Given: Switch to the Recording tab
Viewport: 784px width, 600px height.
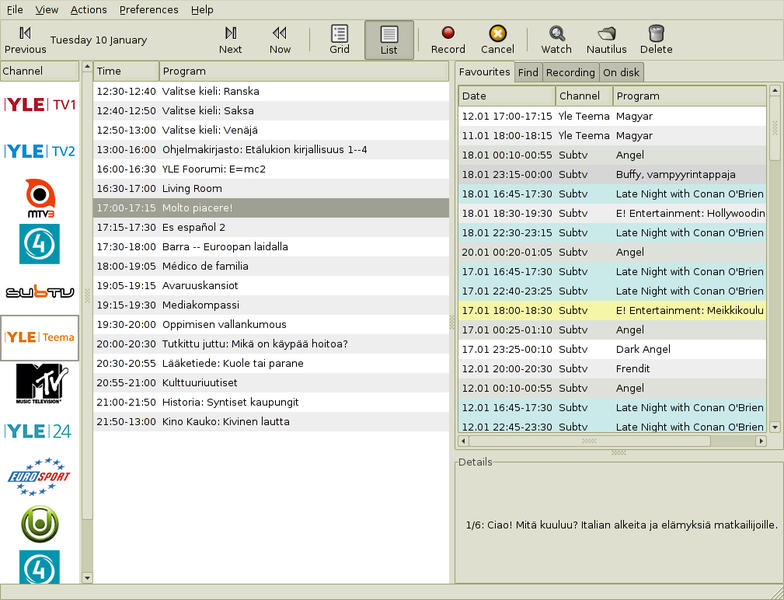Looking at the screenshot, I should click(570, 72).
